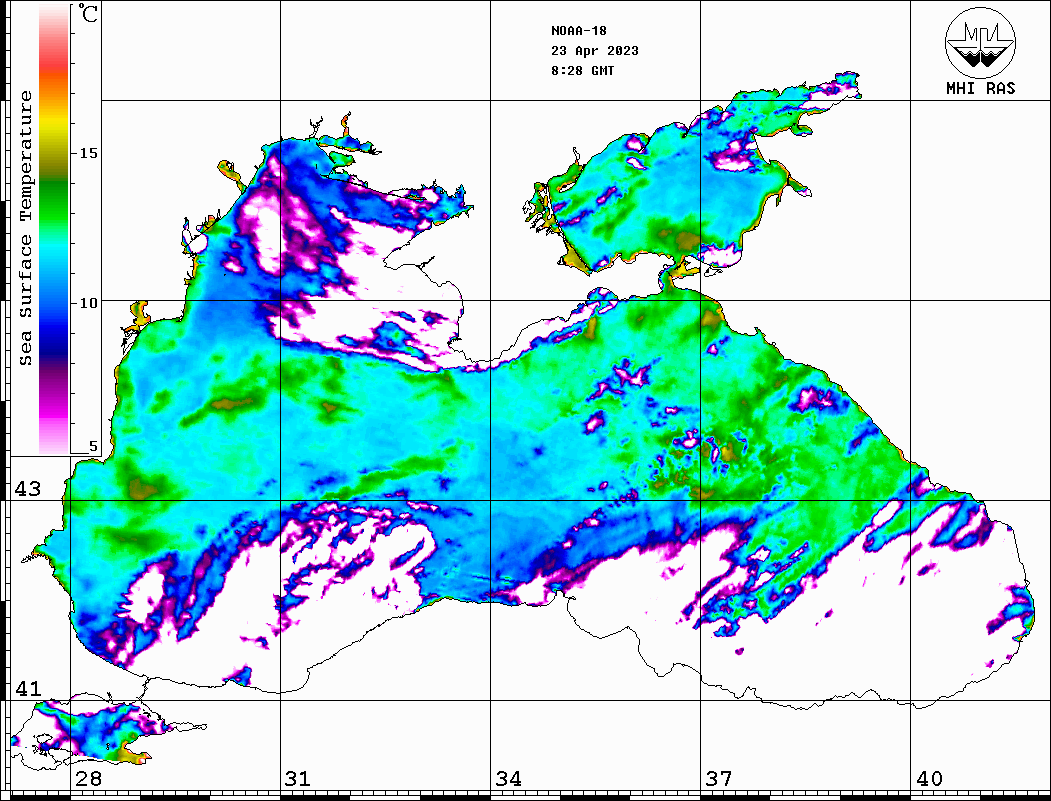Click the MHI RAS caption text
Image resolution: width=1051 pixels, height=801 pixels.
pyautogui.click(x=980, y=88)
